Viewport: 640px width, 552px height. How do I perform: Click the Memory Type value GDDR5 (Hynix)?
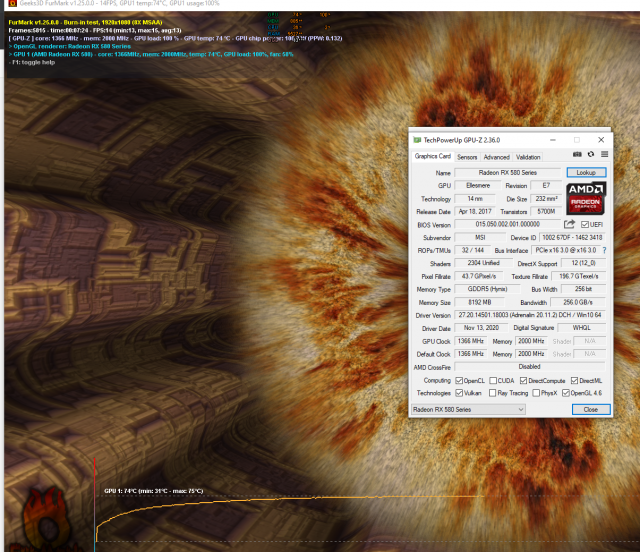(x=487, y=289)
